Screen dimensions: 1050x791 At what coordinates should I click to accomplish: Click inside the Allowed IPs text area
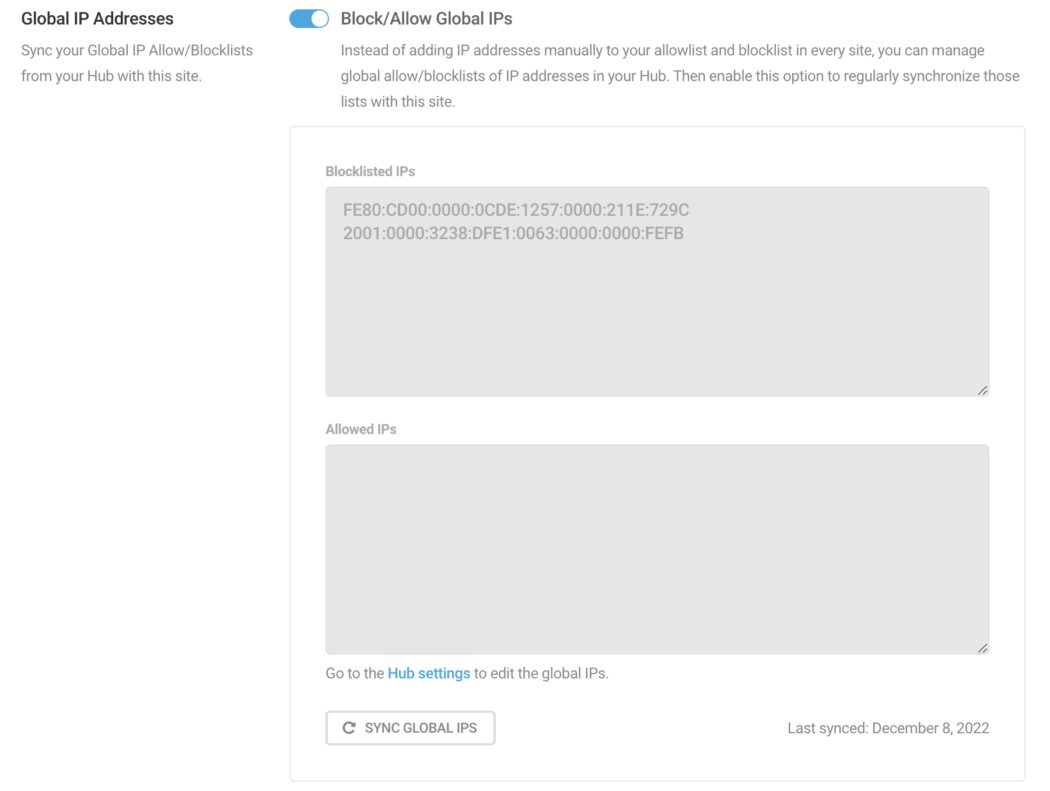coord(657,549)
